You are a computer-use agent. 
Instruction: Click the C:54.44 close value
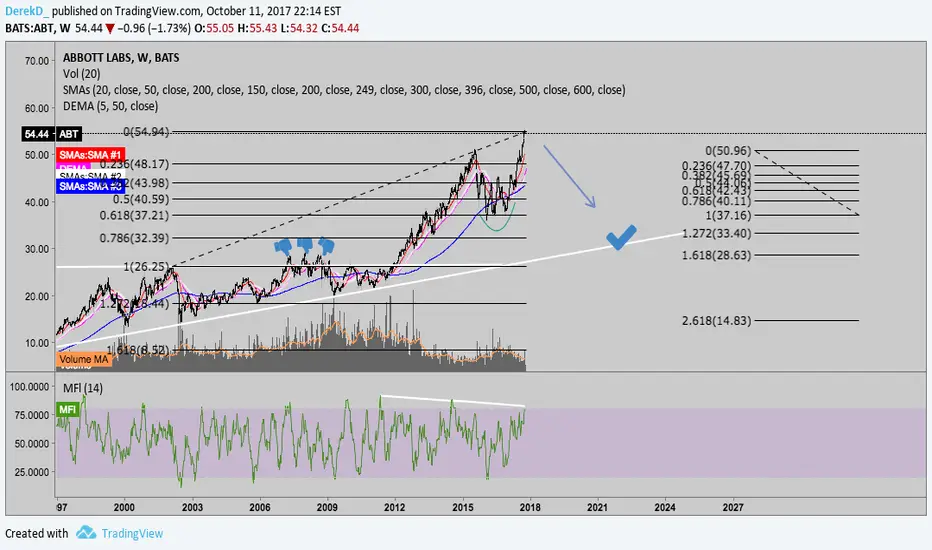340,28
